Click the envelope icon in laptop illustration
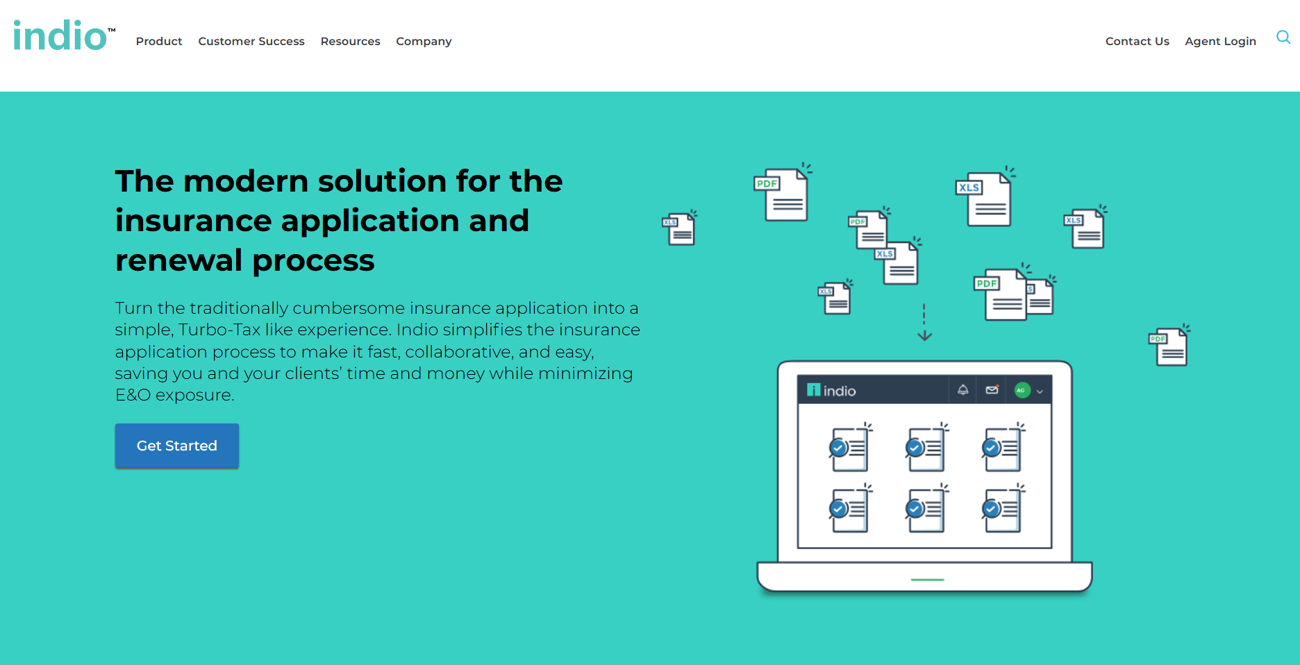1300x665 pixels. tap(992, 390)
